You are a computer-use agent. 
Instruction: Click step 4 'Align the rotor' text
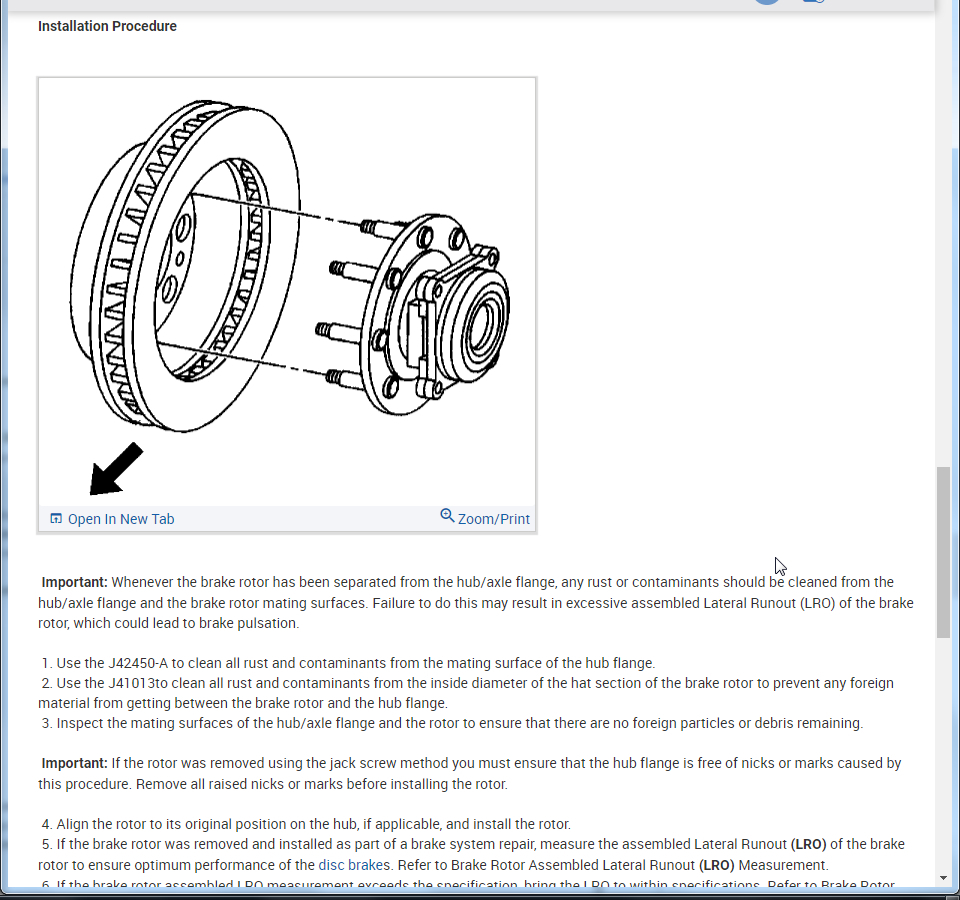tap(306, 824)
